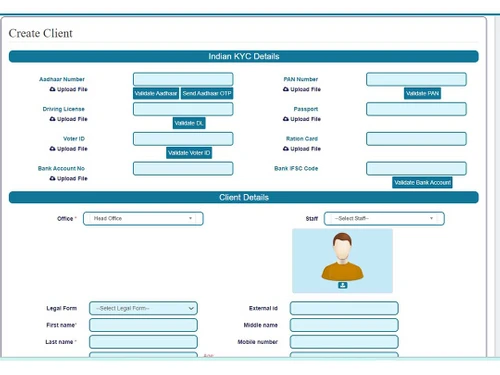Screen dimensions: 500x375
Task: Click the Indian KYC Details section header
Action: click(x=244, y=56)
